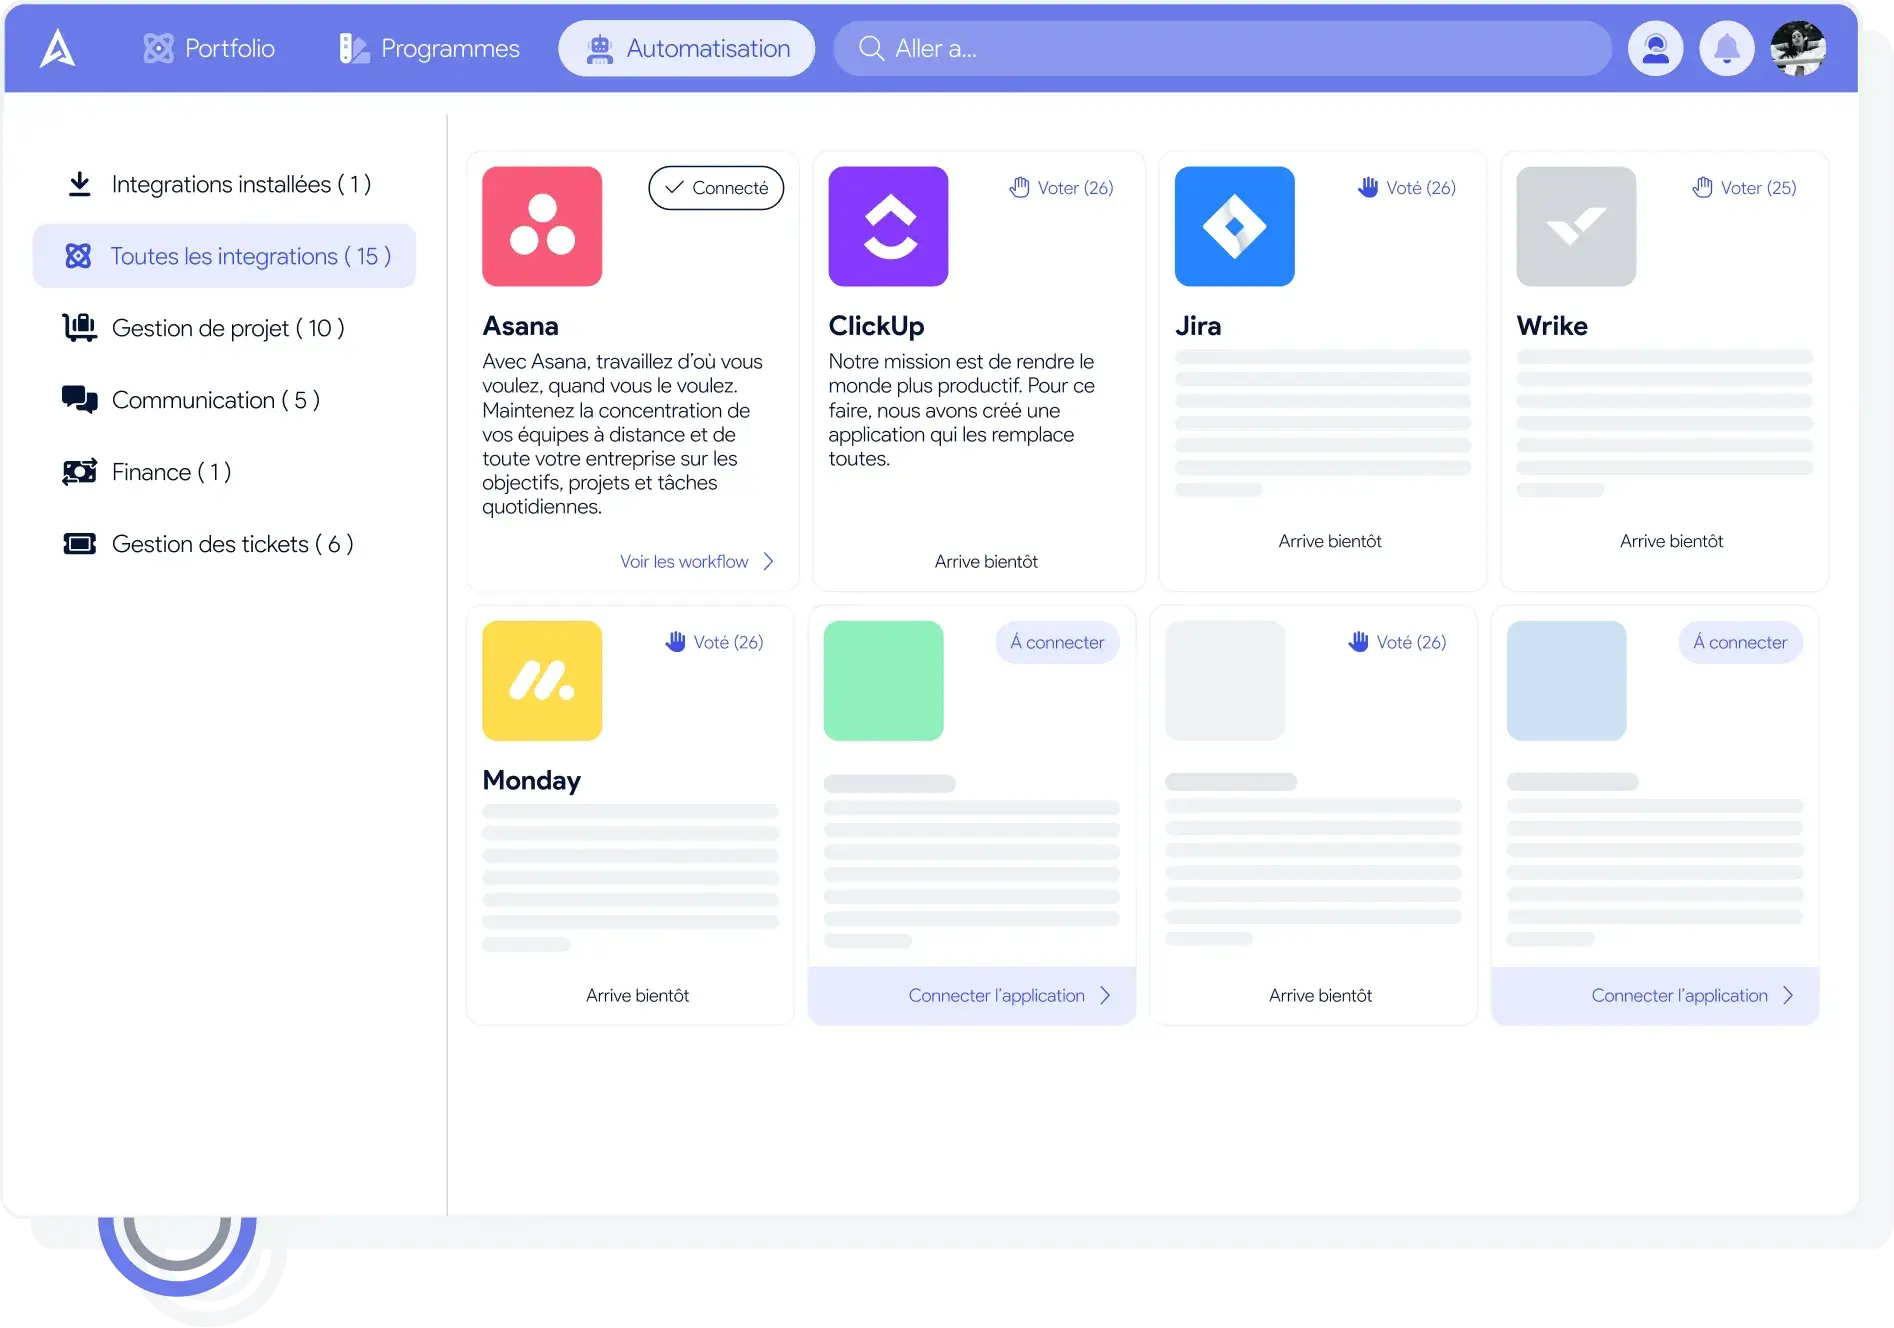Click the Jira title text

click(1198, 326)
